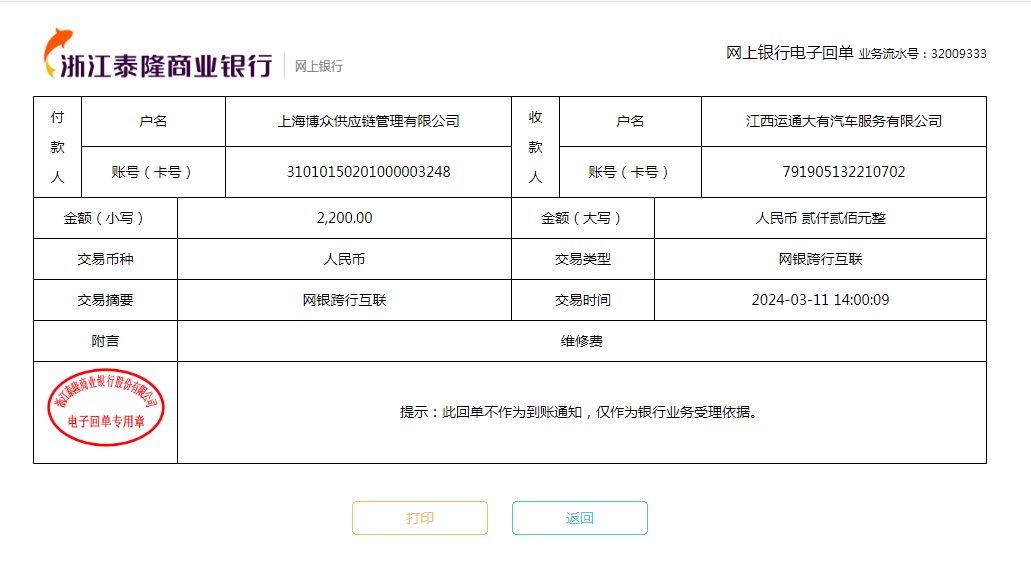Click payee account number 791905132210702
The width and height of the screenshot is (1031, 579).
[843, 172]
